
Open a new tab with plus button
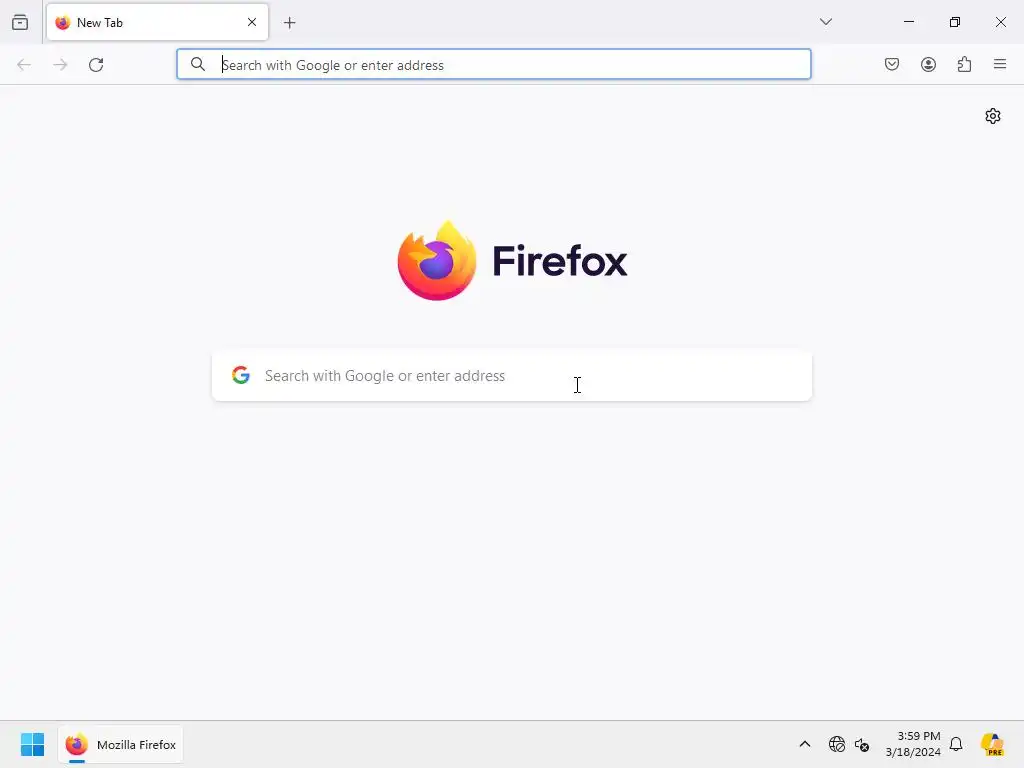(290, 23)
